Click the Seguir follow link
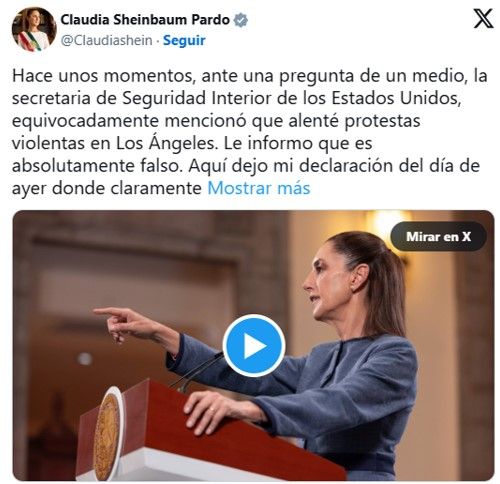The width and height of the screenshot is (500, 484). (184, 40)
